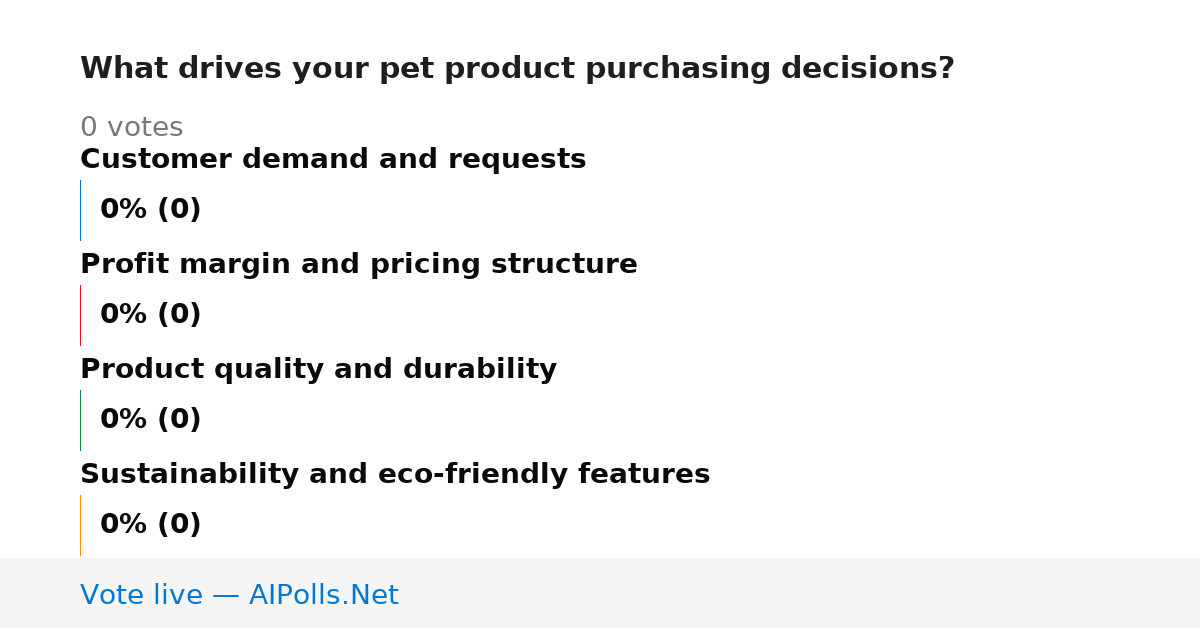Choose Product quality and durability option
This screenshot has height=628, width=1200.
(x=318, y=369)
